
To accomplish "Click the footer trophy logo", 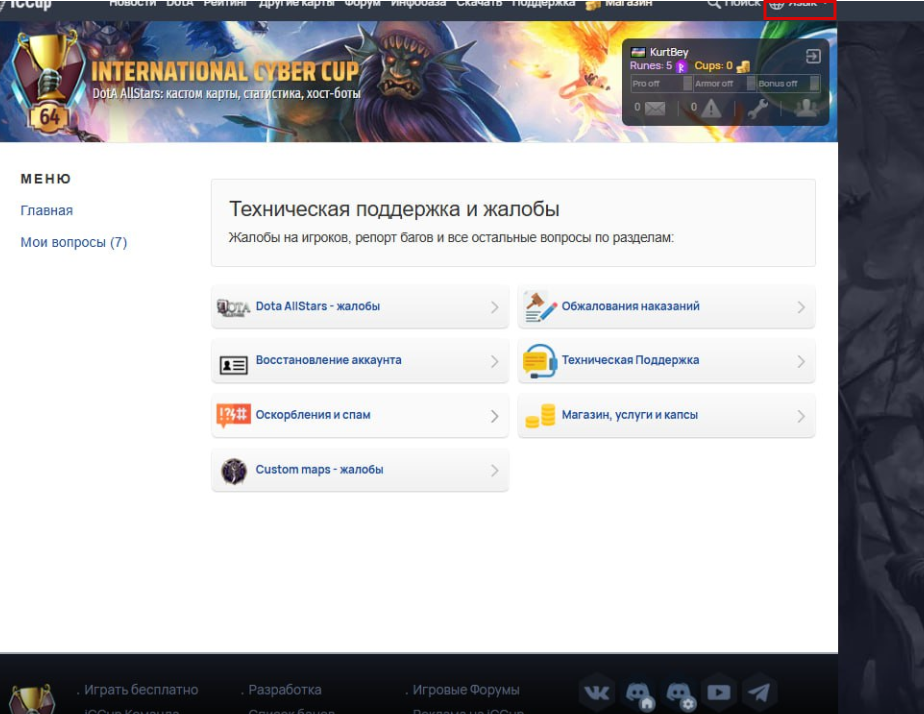I will pos(32,699).
